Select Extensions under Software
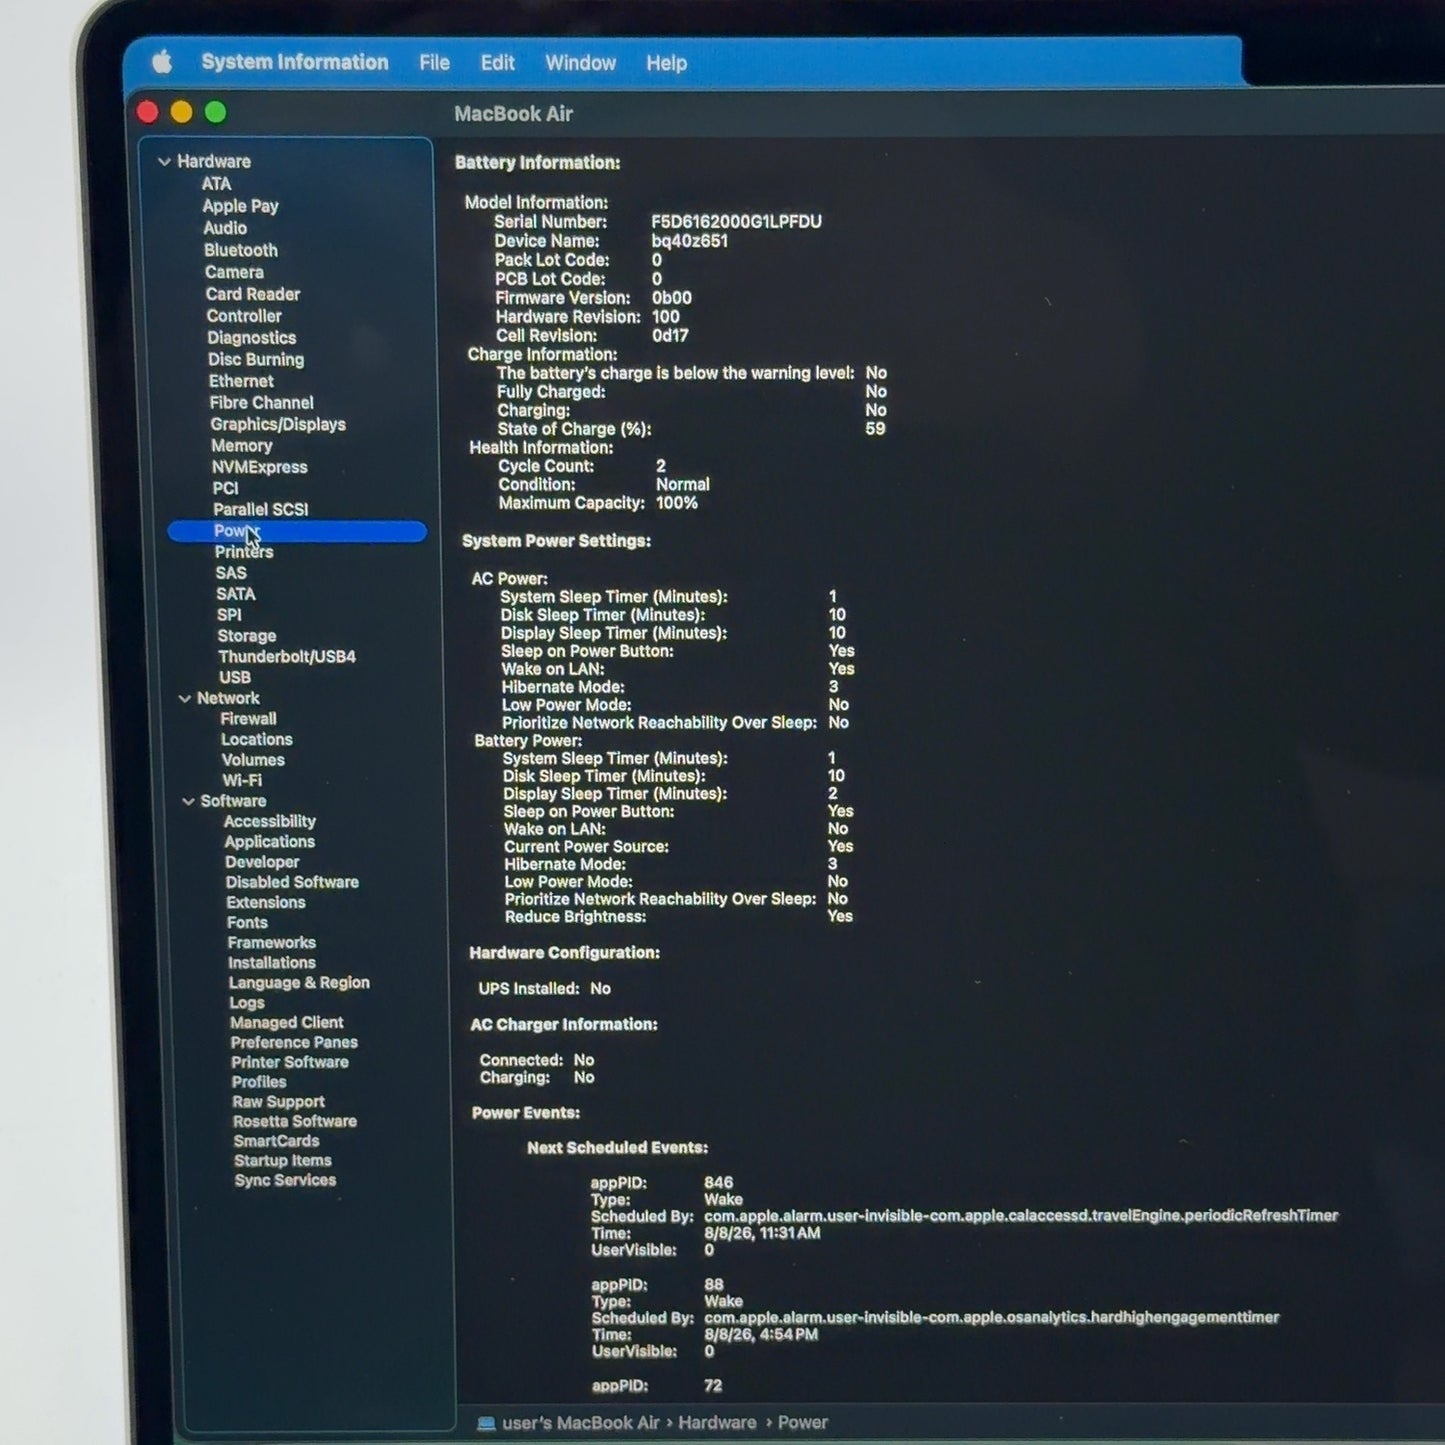The image size is (1445, 1445). 266,902
